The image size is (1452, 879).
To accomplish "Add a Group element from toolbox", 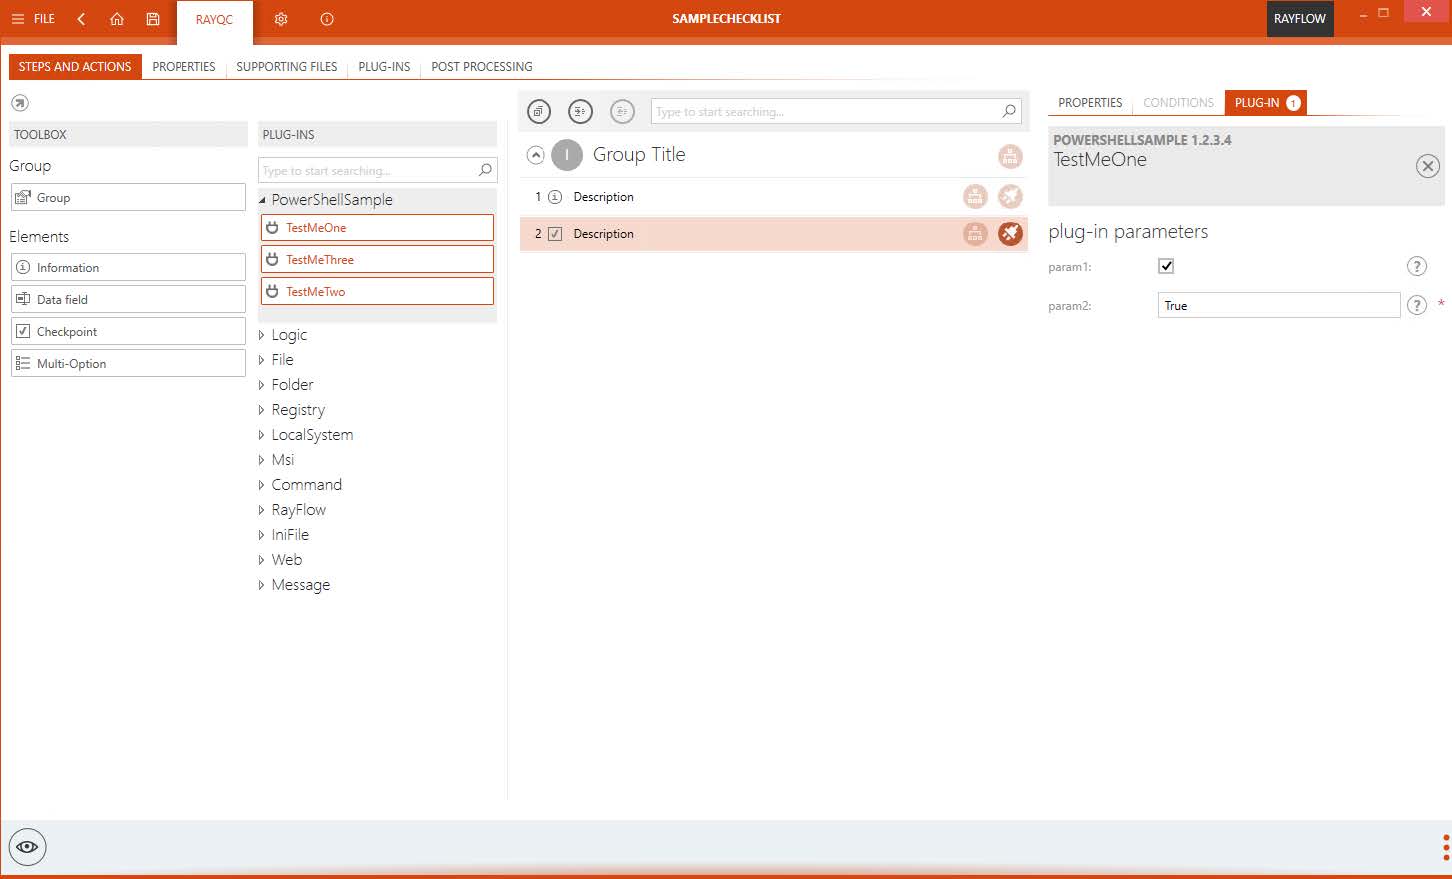I will 128,197.
